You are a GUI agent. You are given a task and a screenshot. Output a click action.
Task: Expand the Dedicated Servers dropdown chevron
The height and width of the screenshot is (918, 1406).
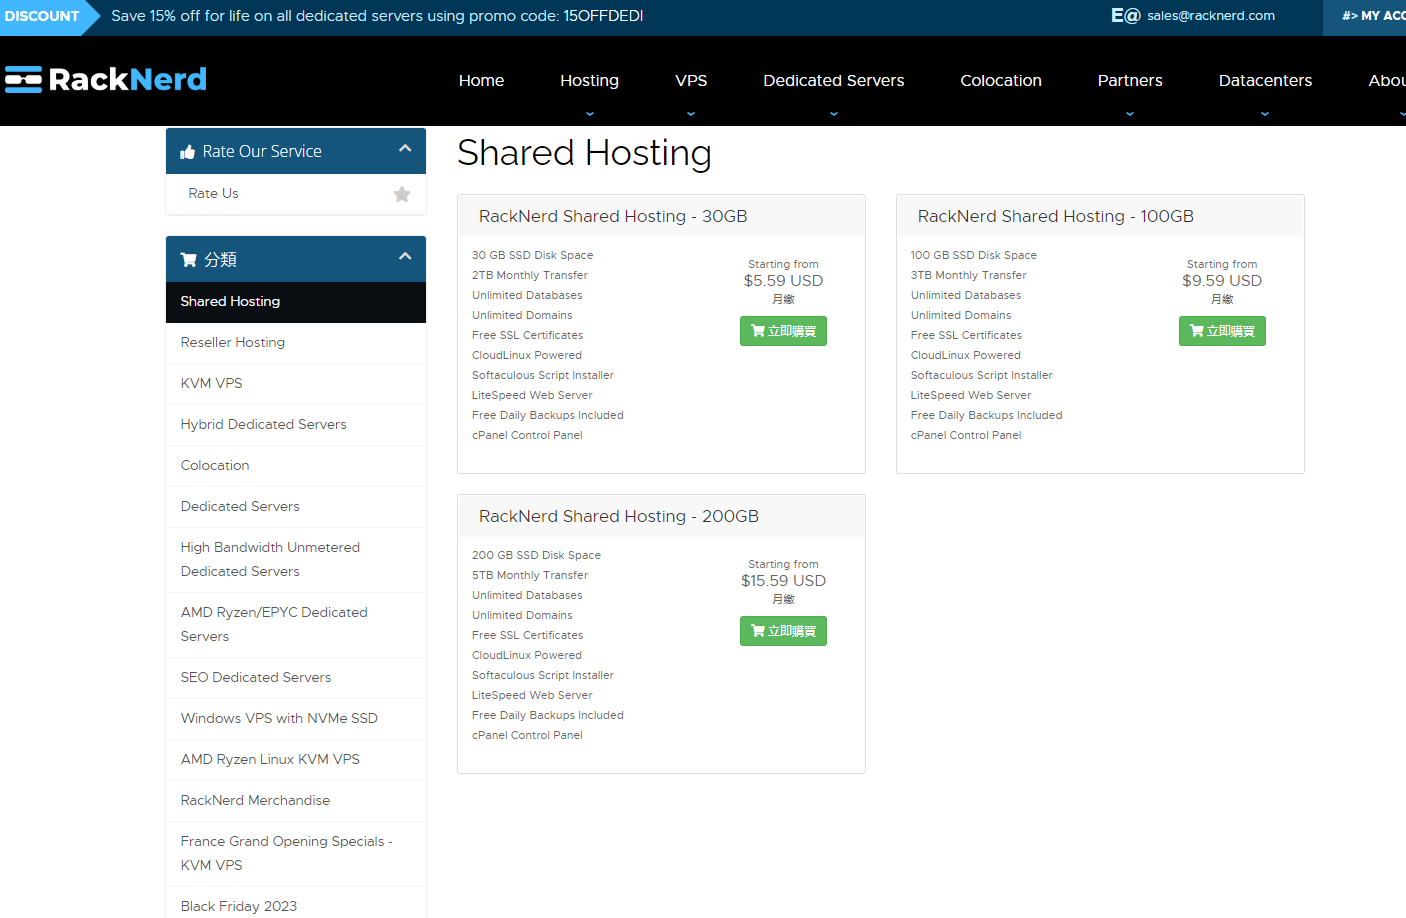pyautogui.click(x=834, y=114)
